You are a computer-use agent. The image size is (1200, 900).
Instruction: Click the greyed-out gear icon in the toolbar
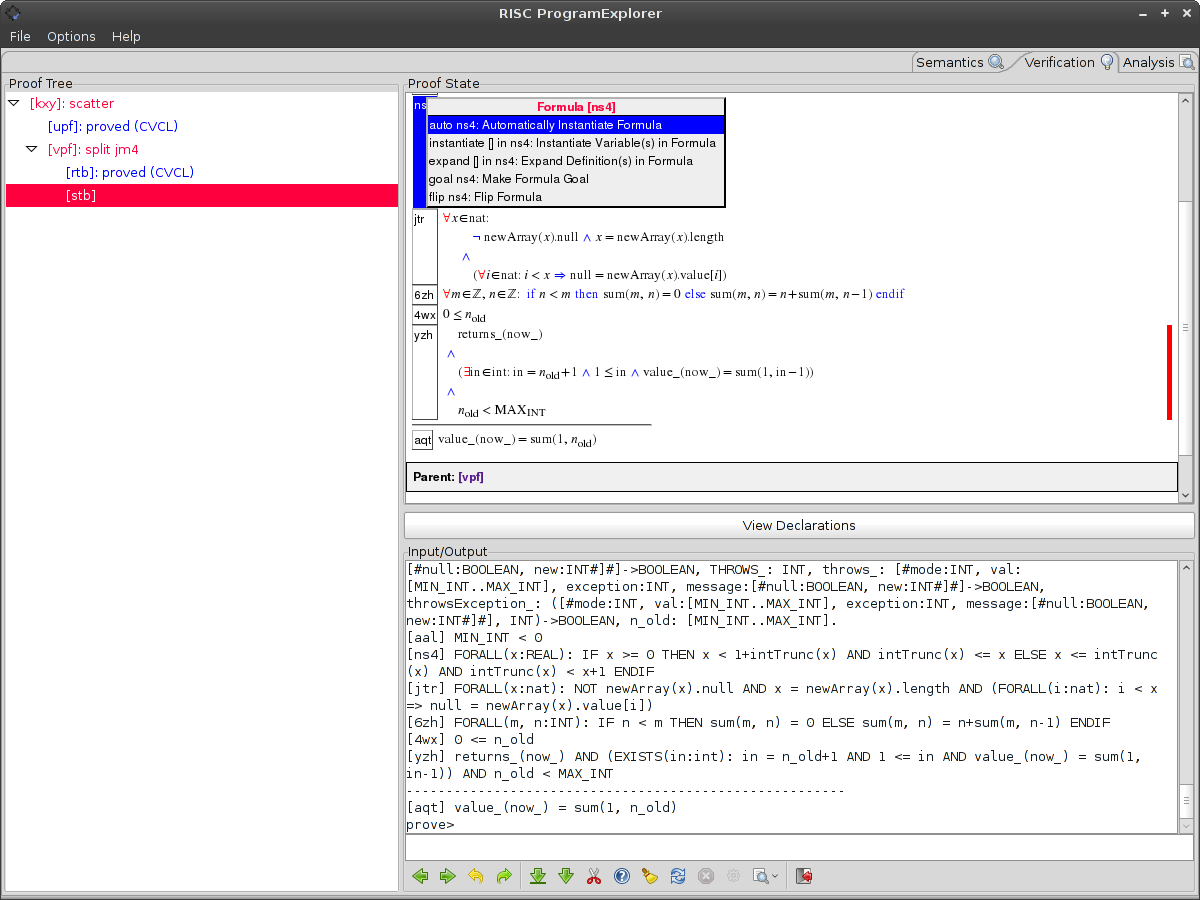pyautogui.click(x=734, y=876)
